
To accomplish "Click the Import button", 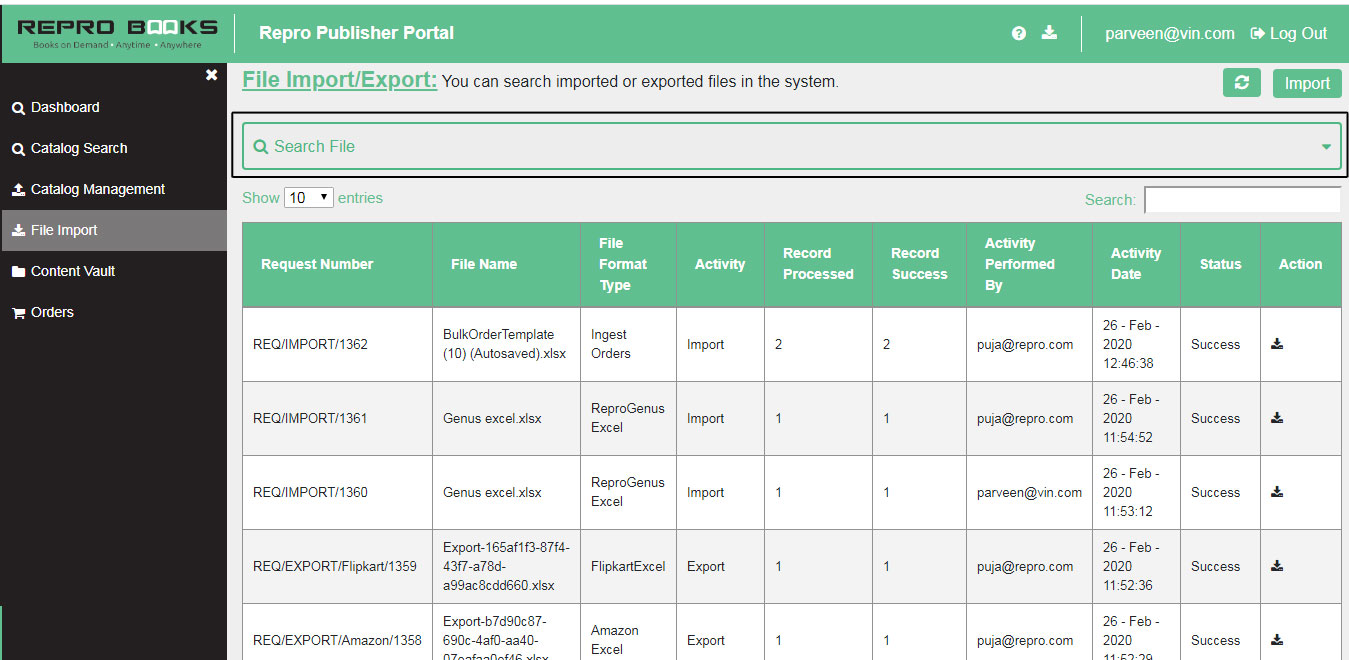I will [x=1307, y=83].
